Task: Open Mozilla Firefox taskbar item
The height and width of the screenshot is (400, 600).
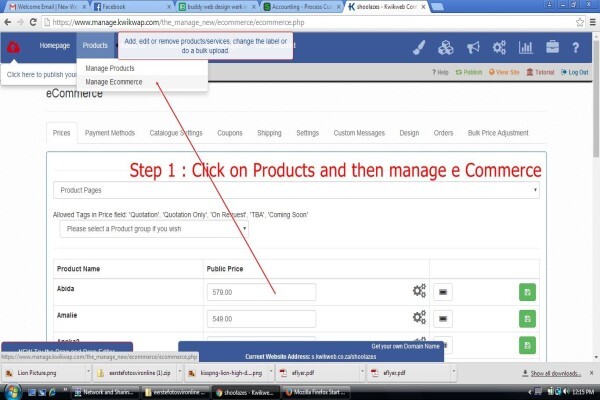Action: pyautogui.click(x=315, y=392)
